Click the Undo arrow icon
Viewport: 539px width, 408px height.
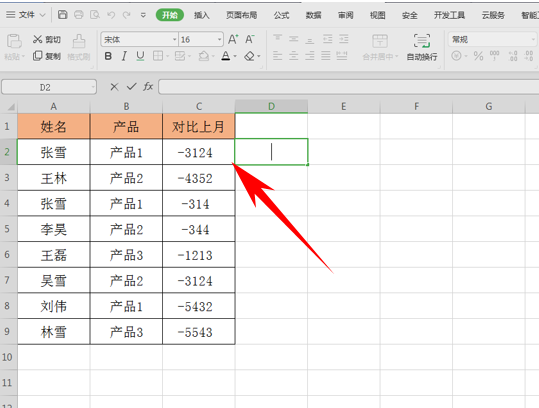click(x=111, y=14)
